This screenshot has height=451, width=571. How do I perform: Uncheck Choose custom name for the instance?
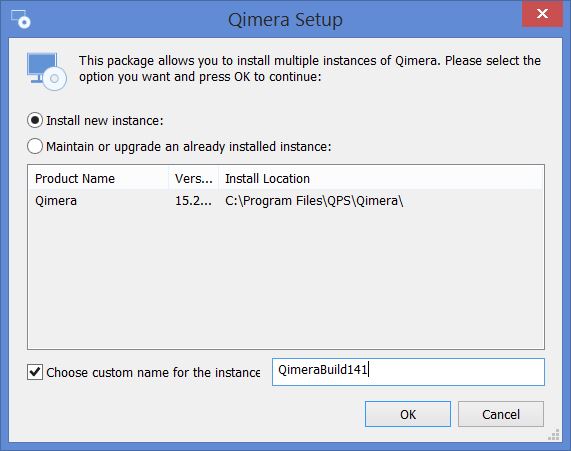tap(35, 372)
